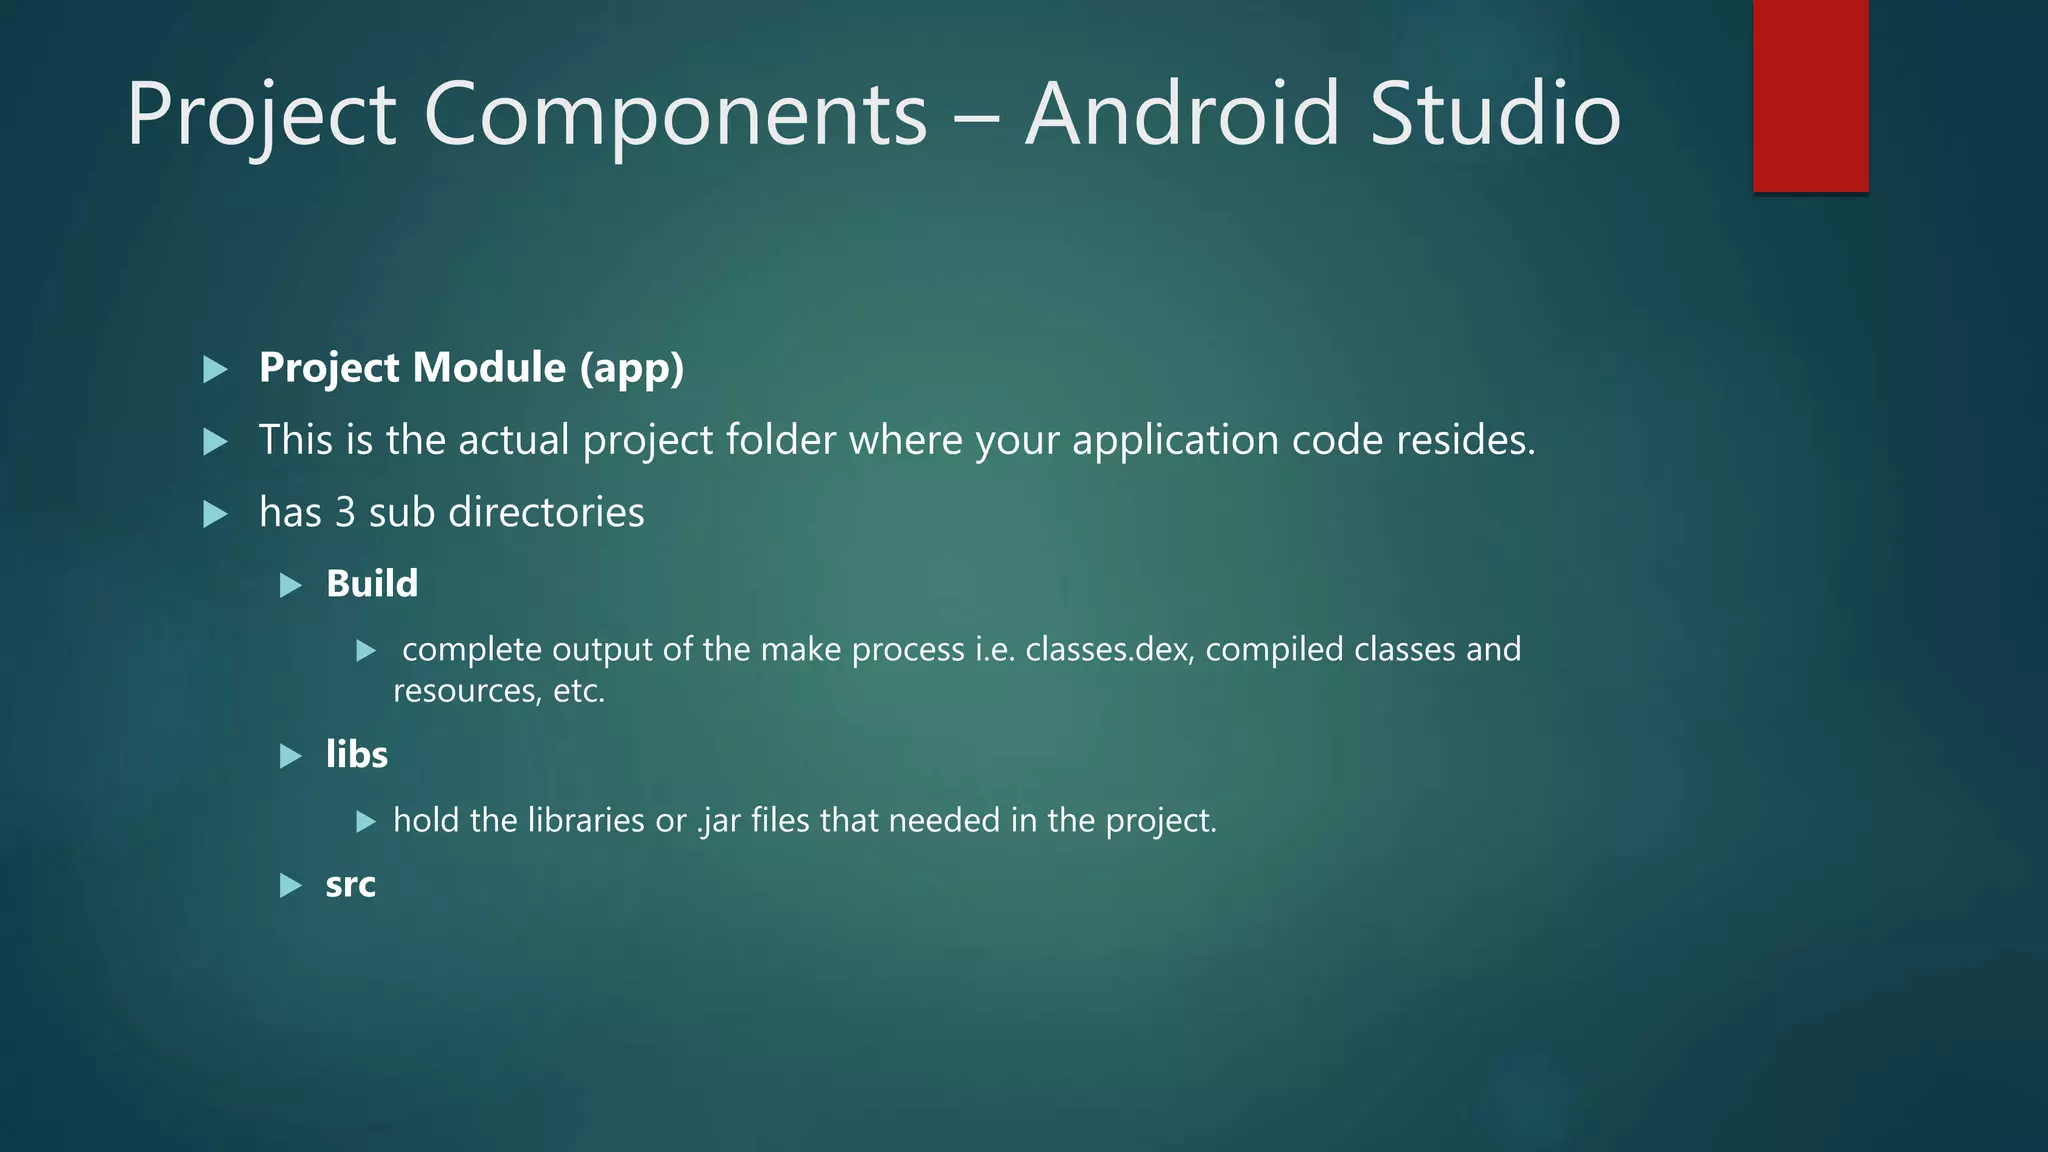
Task: Select the "Project Module (app)" bold heading
Action: pyautogui.click(x=472, y=368)
